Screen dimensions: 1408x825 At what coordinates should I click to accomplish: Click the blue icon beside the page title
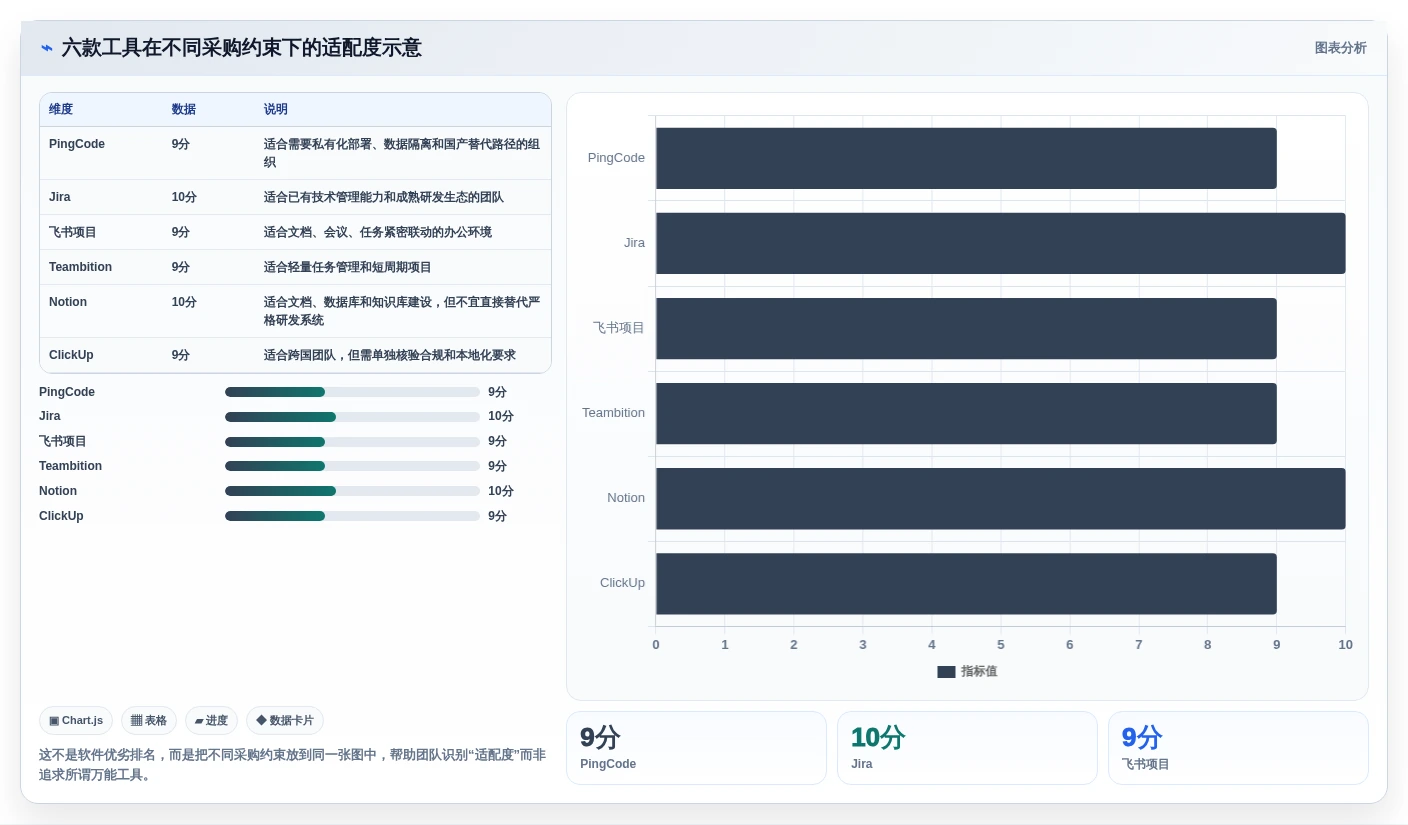[x=46, y=48]
